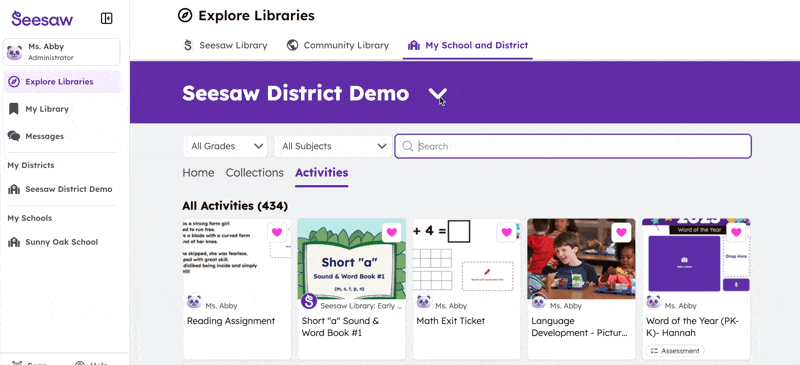This screenshot has width=800, height=365.
Task: Open the All Grades dropdown
Action: [226, 146]
